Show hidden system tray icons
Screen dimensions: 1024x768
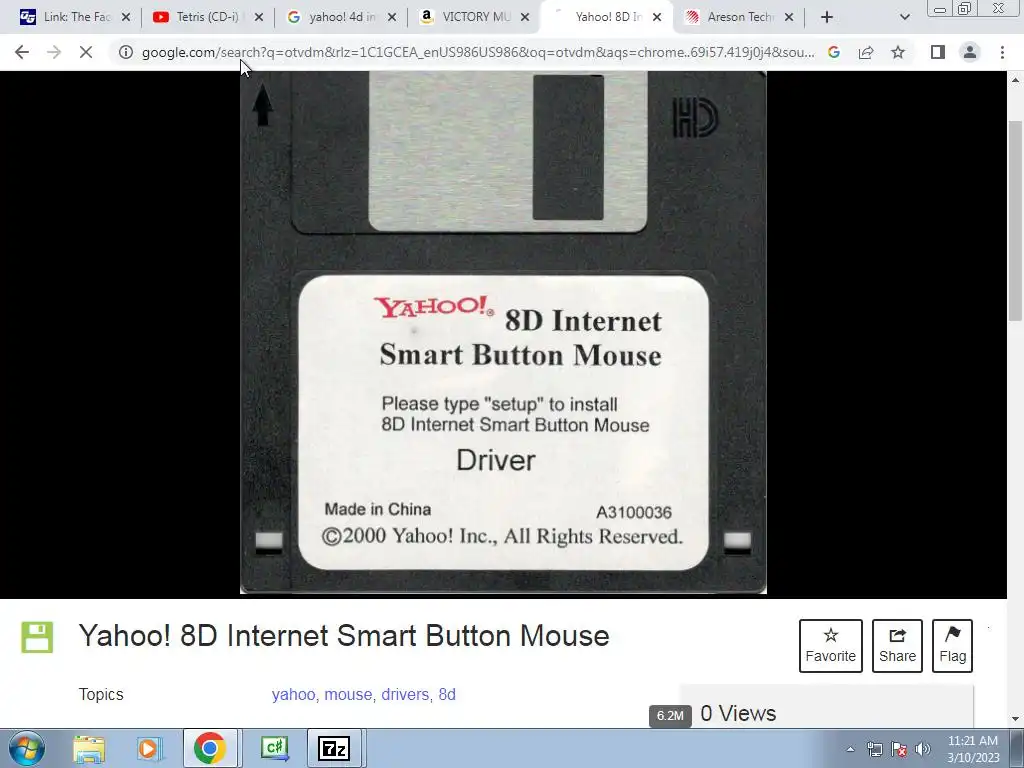[850, 749]
